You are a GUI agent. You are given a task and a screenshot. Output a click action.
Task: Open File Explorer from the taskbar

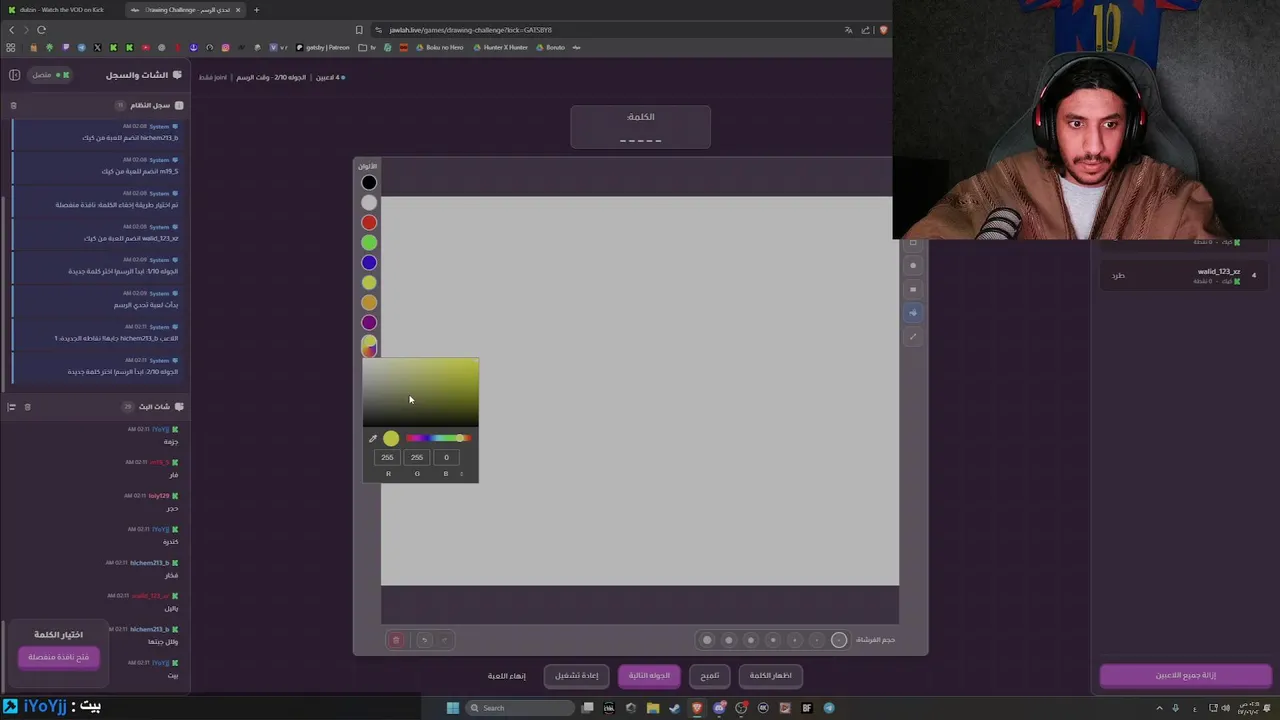click(x=653, y=708)
